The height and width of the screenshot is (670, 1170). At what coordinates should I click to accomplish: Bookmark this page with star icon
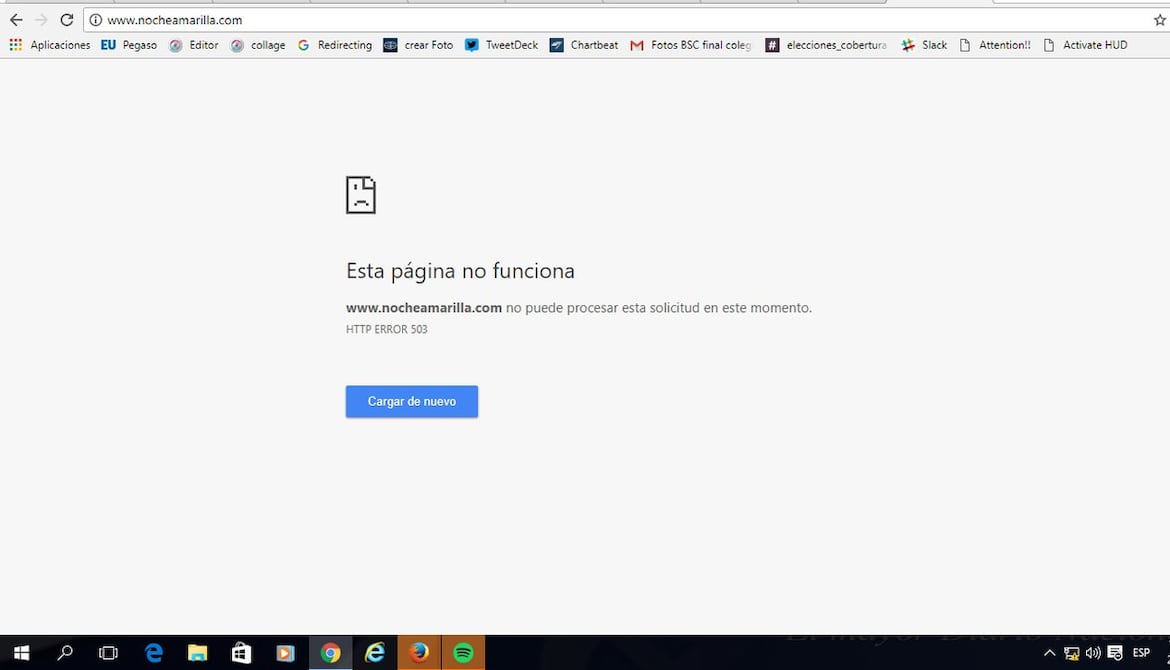1160,20
